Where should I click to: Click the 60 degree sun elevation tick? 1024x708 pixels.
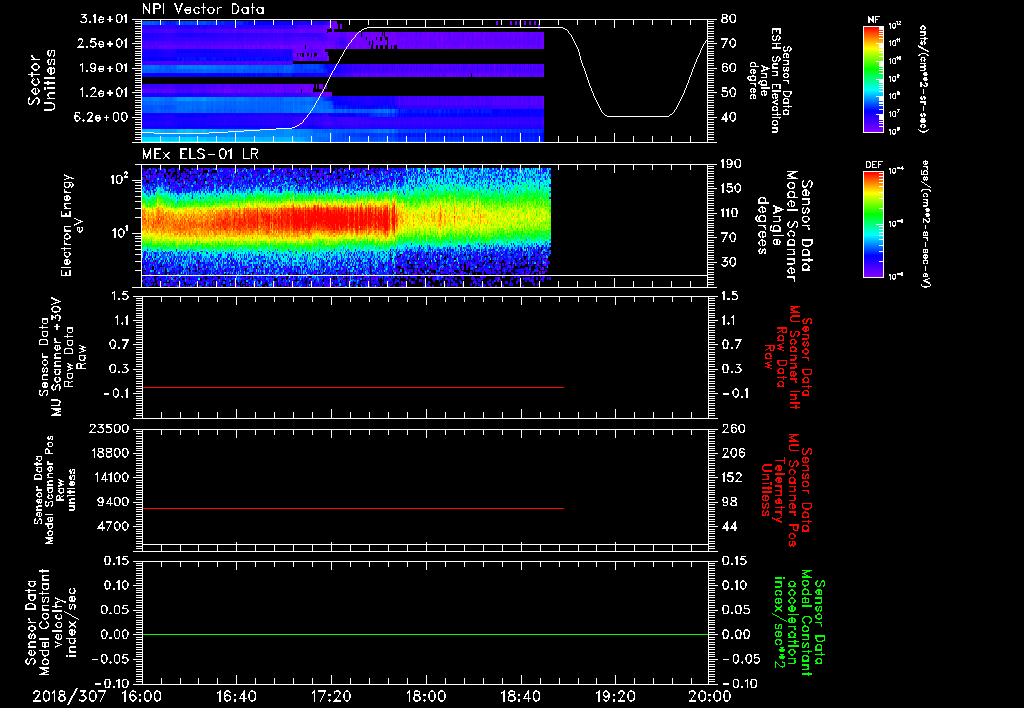click(729, 68)
